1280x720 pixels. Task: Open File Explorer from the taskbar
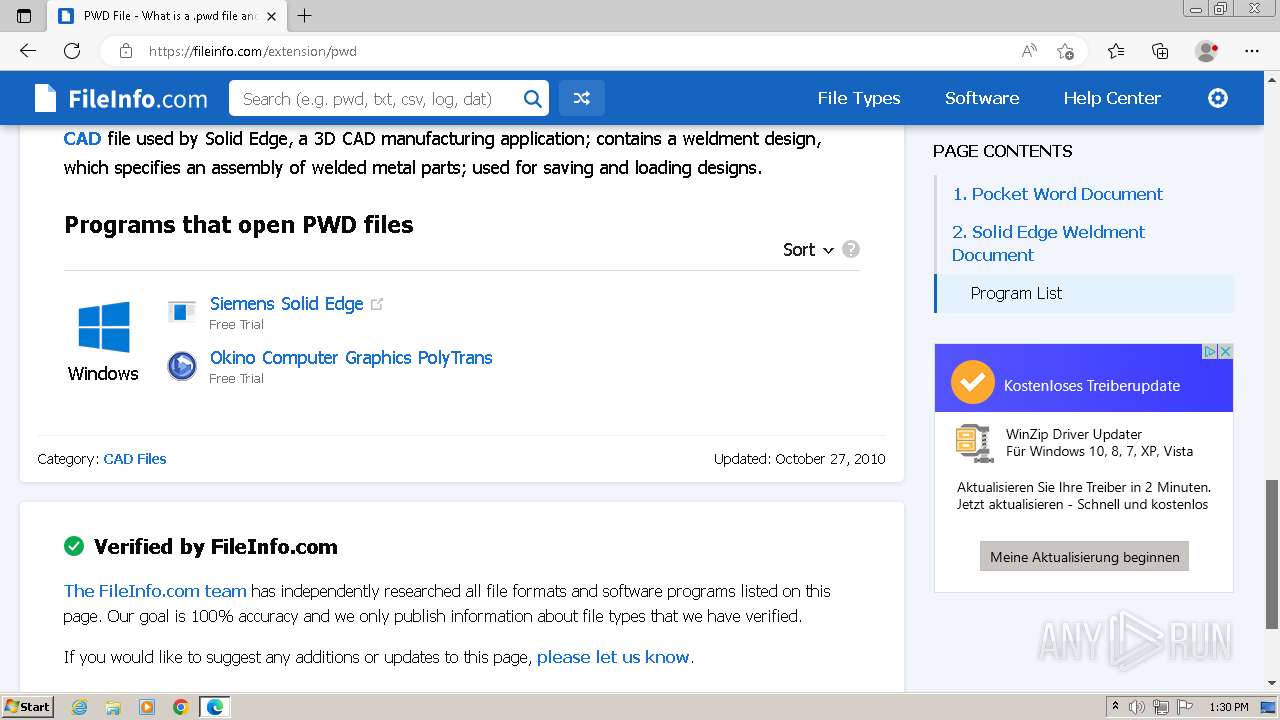[x=113, y=707]
